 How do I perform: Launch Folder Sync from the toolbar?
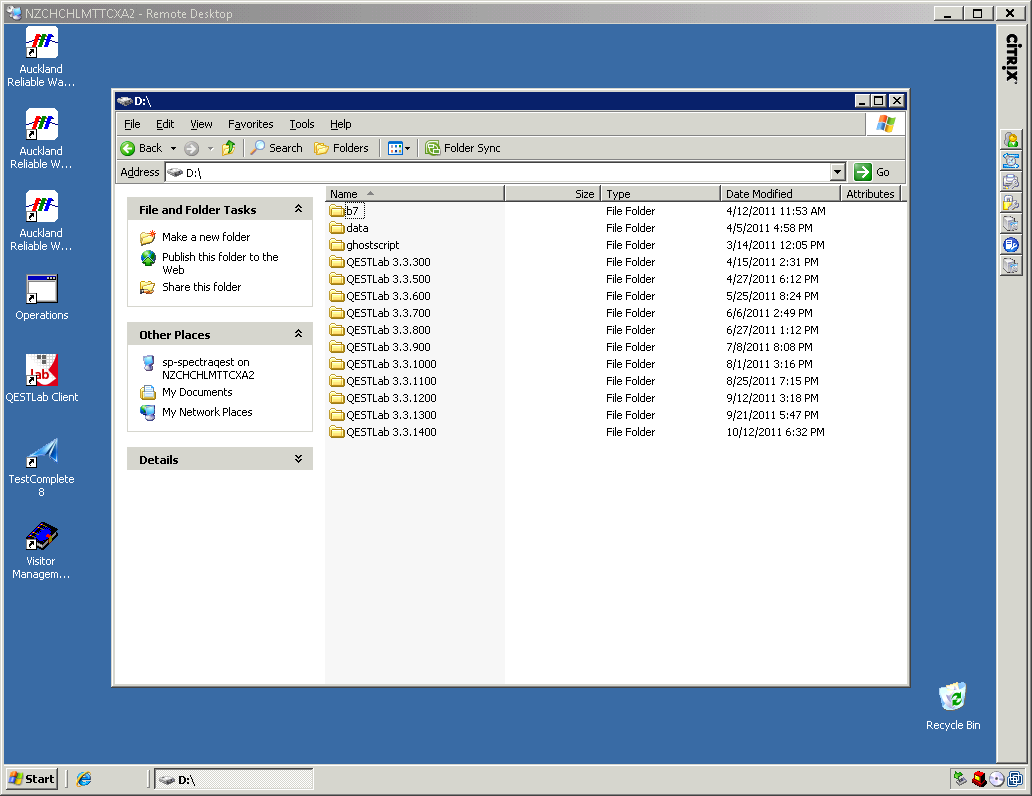coord(463,148)
